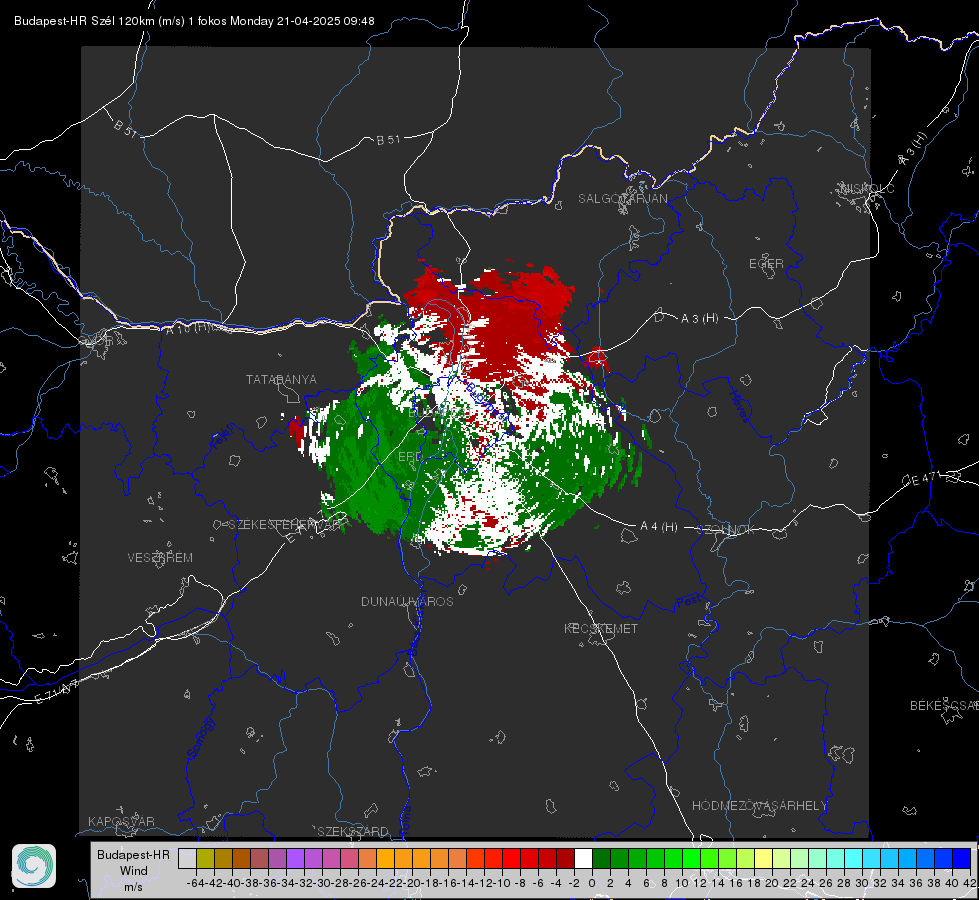Click the blue 'Somogy' county label
The width and height of the screenshot is (979, 900).
[x=200, y=738]
